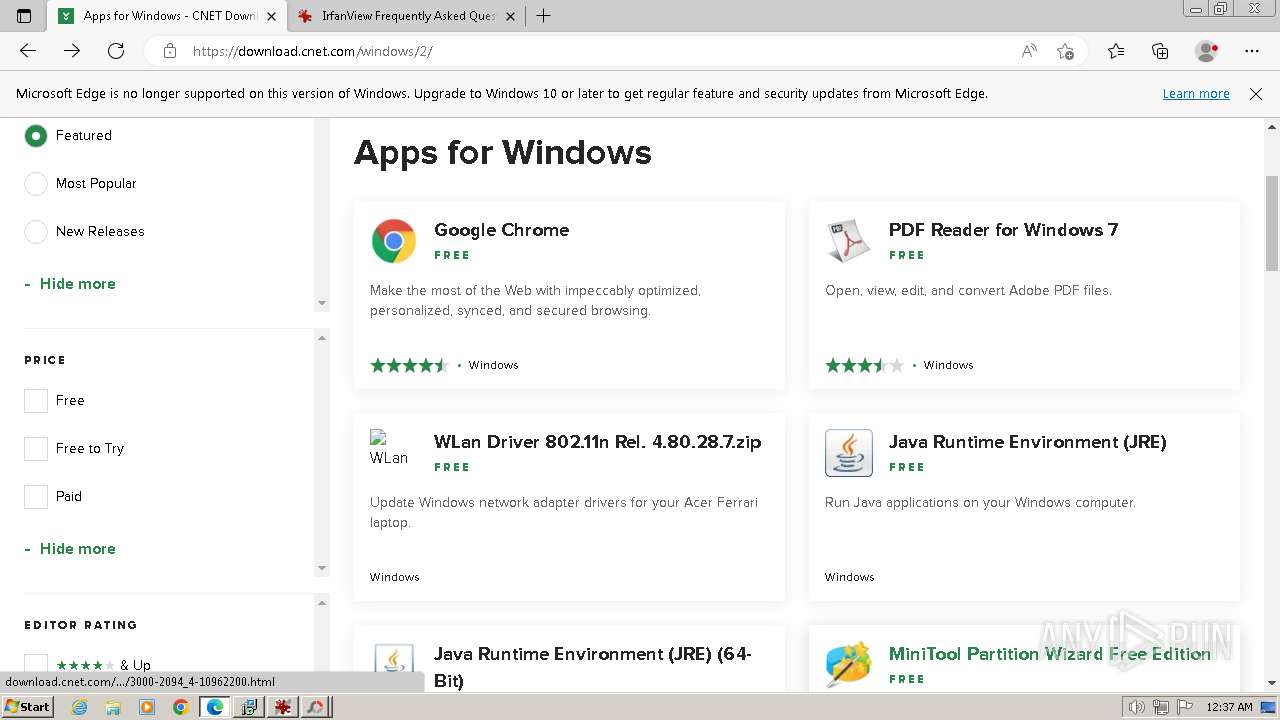Image resolution: width=1280 pixels, height=720 pixels.
Task: Switch to Apps for Windows CNET tab
Action: pos(166,16)
